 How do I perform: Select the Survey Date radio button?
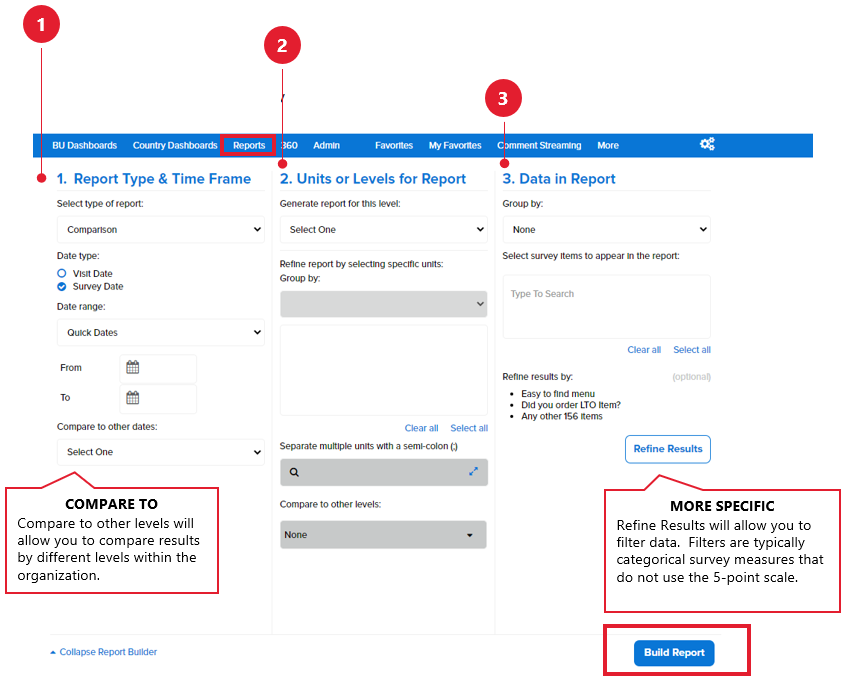[62, 286]
